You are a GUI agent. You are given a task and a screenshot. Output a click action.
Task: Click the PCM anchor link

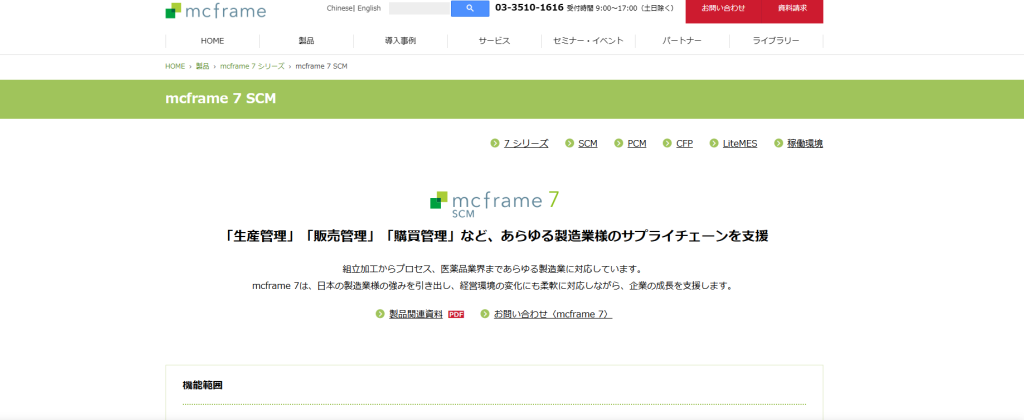tap(637, 144)
